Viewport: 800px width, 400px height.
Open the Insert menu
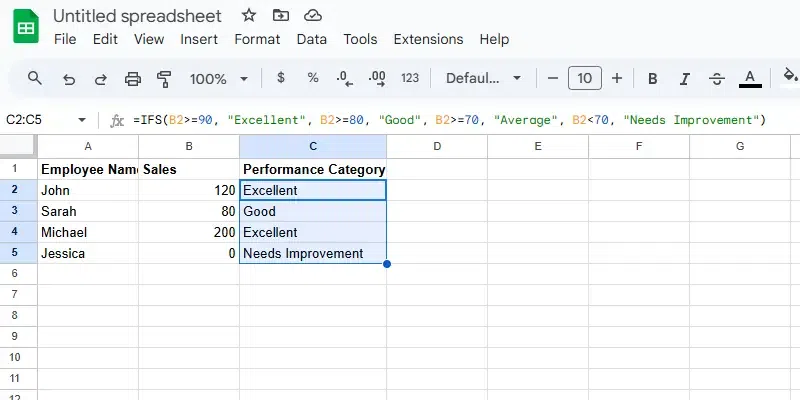point(199,39)
